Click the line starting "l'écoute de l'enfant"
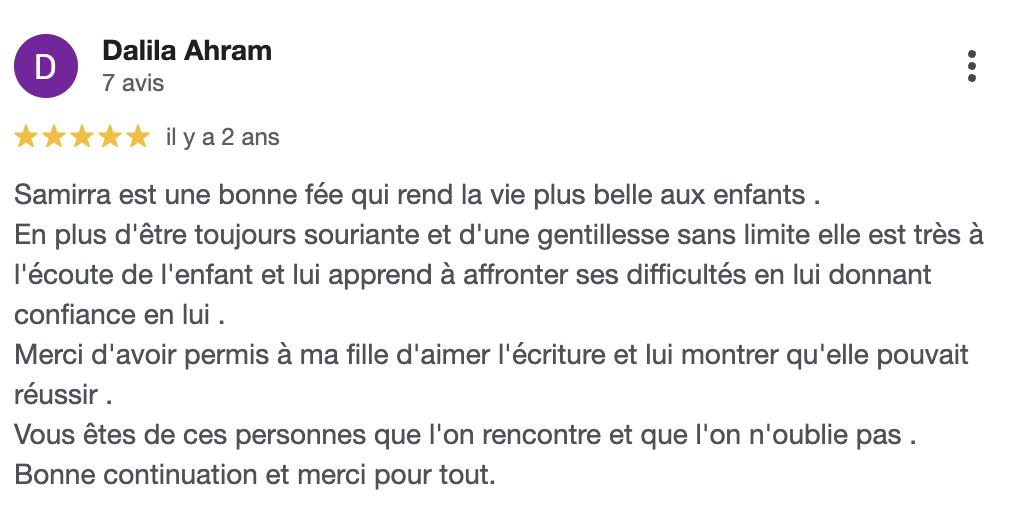Screen dimensions: 1014x512 [472, 274]
